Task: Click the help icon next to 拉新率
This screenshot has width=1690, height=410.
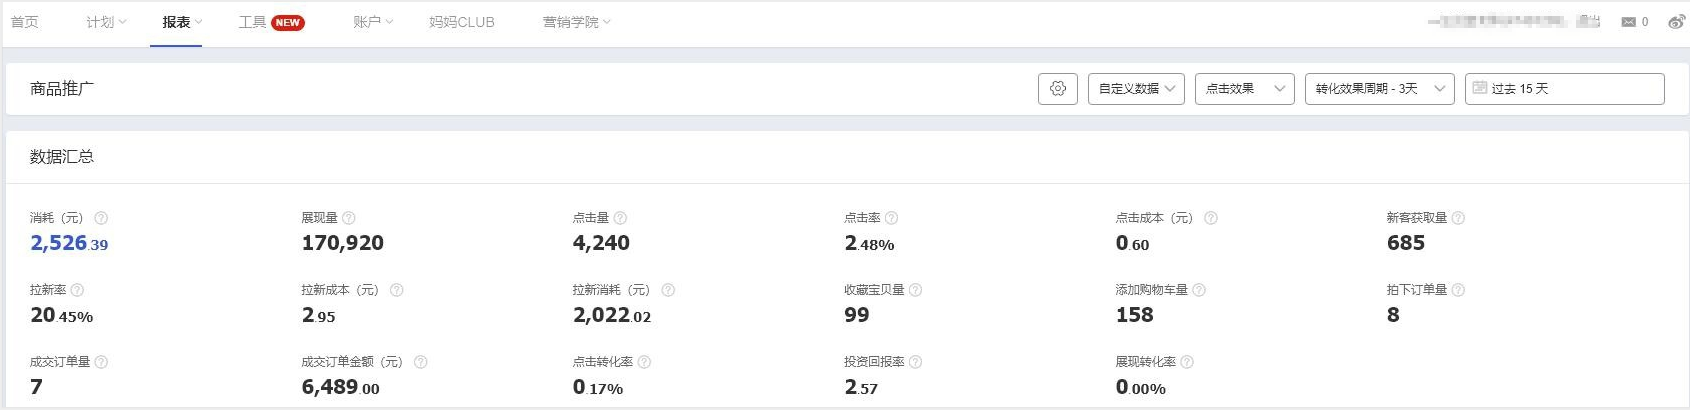Action: click(77, 290)
